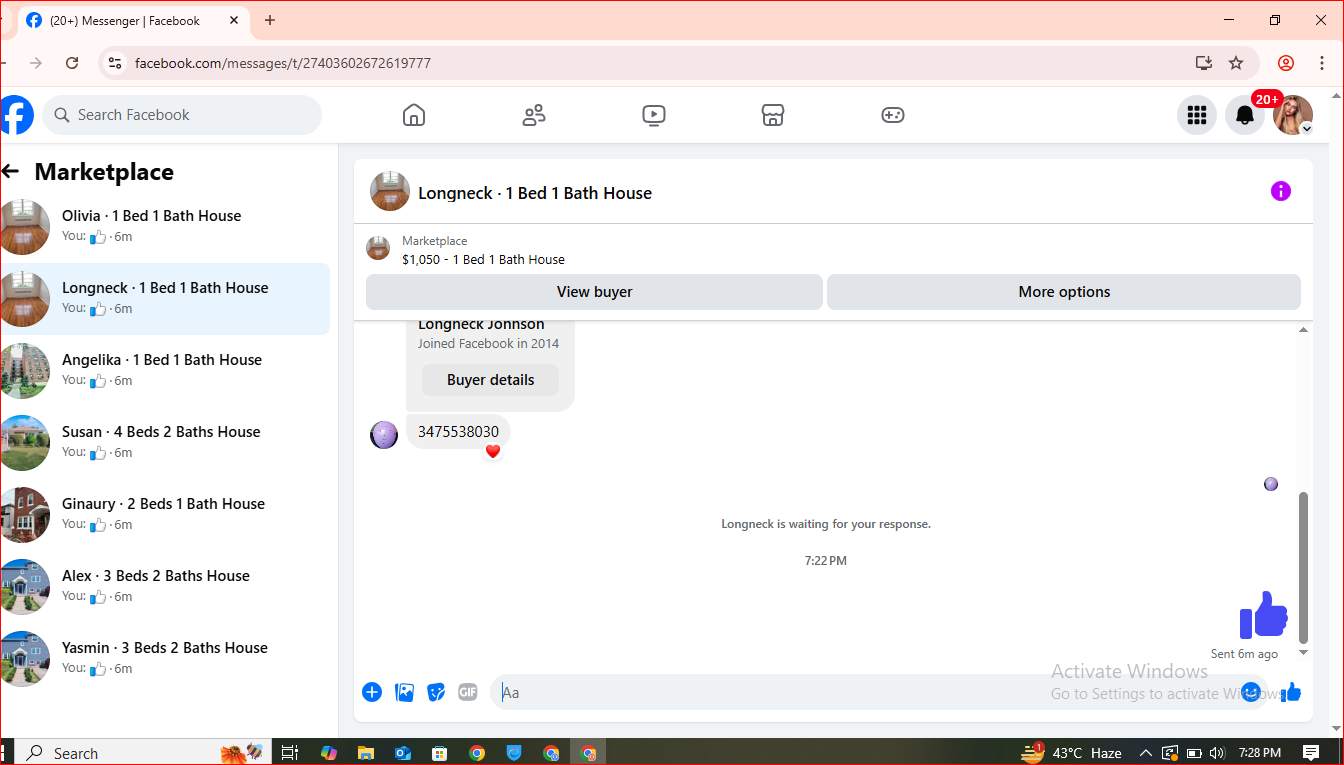The image size is (1344, 765).
Task: Open the GIF picker
Action: 468,692
